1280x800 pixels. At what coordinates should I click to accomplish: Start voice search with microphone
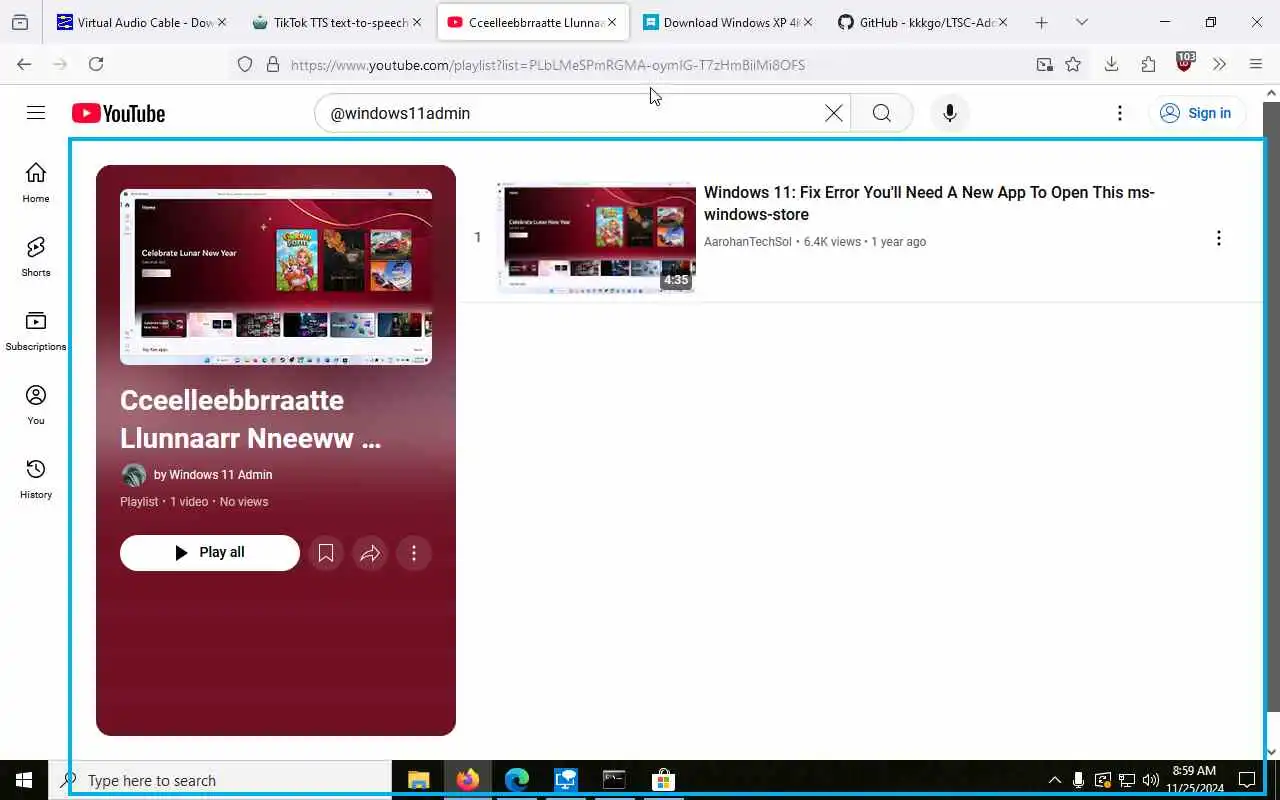950,113
